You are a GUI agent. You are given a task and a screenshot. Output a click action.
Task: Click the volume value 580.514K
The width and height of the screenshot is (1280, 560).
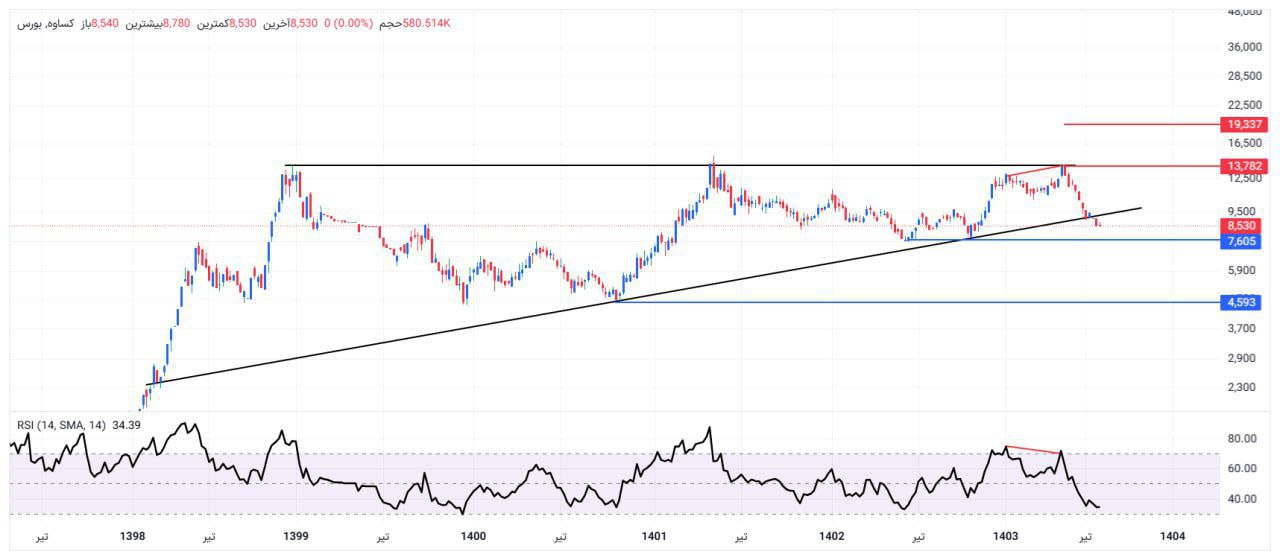coord(426,23)
